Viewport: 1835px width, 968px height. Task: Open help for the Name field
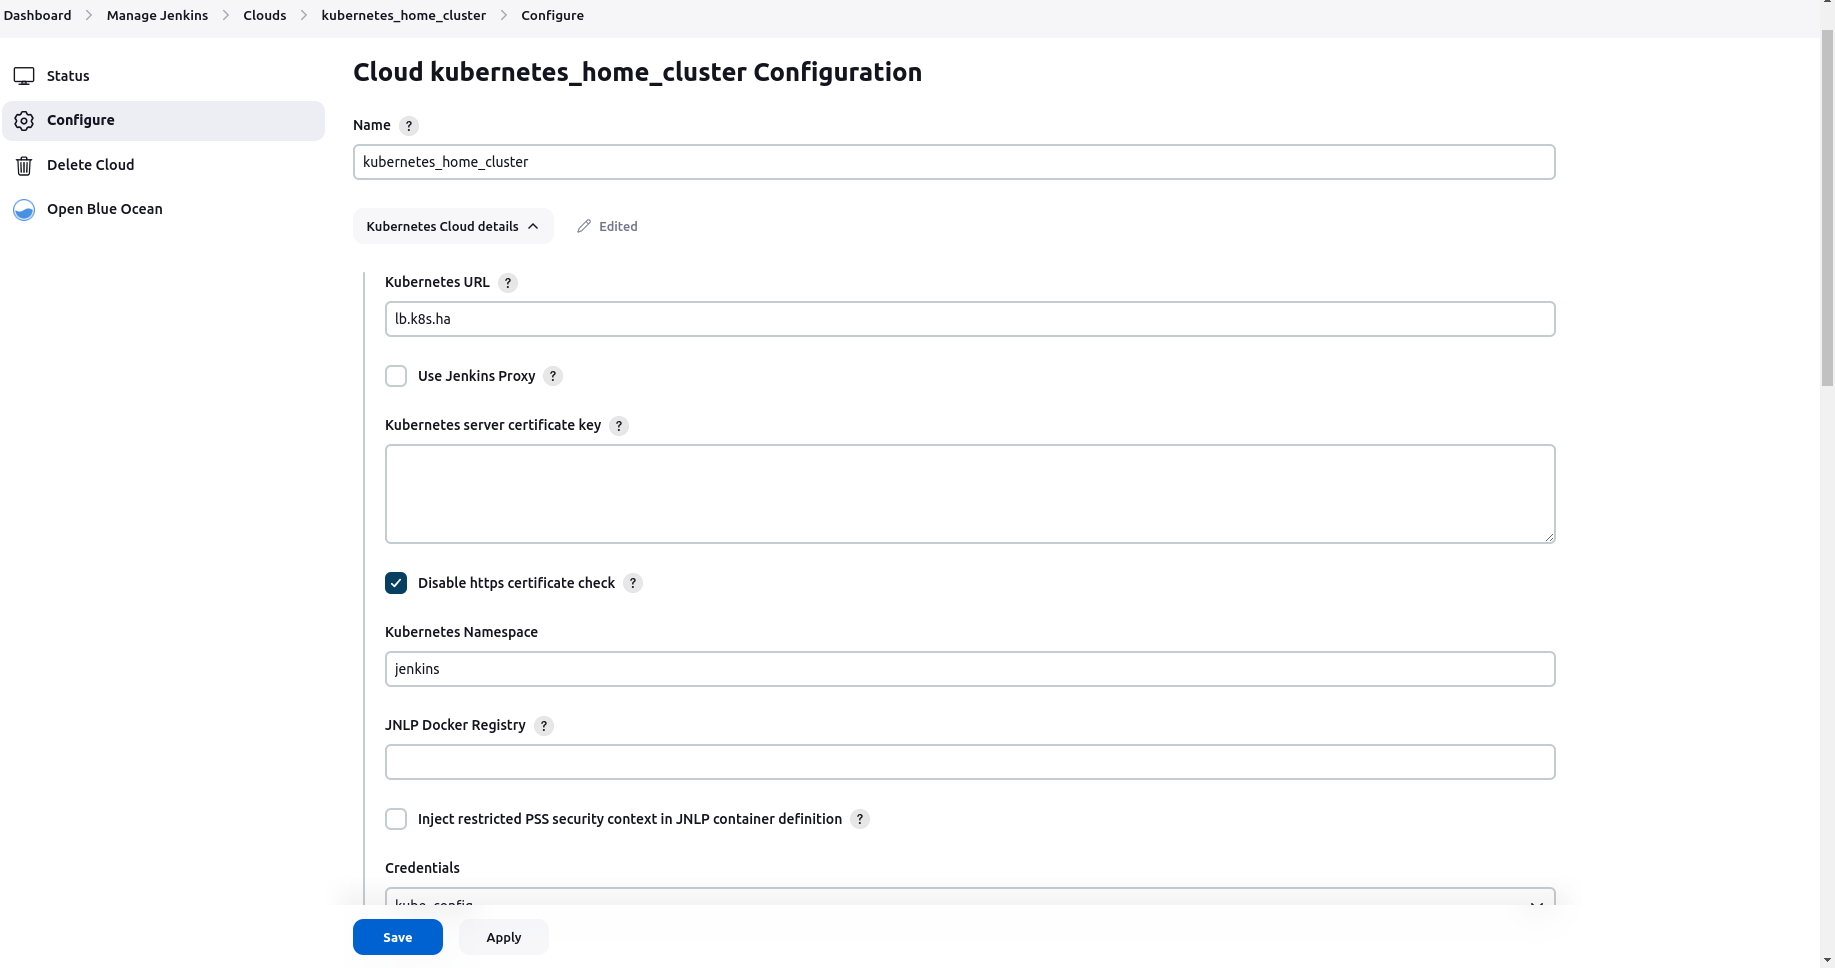click(409, 126)
